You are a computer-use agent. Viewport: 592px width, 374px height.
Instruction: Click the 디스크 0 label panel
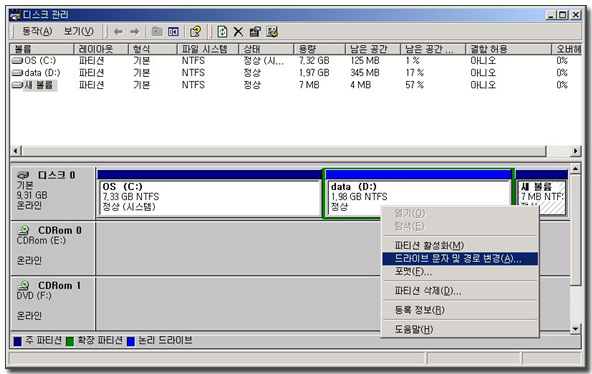click(x=53, y=193)
